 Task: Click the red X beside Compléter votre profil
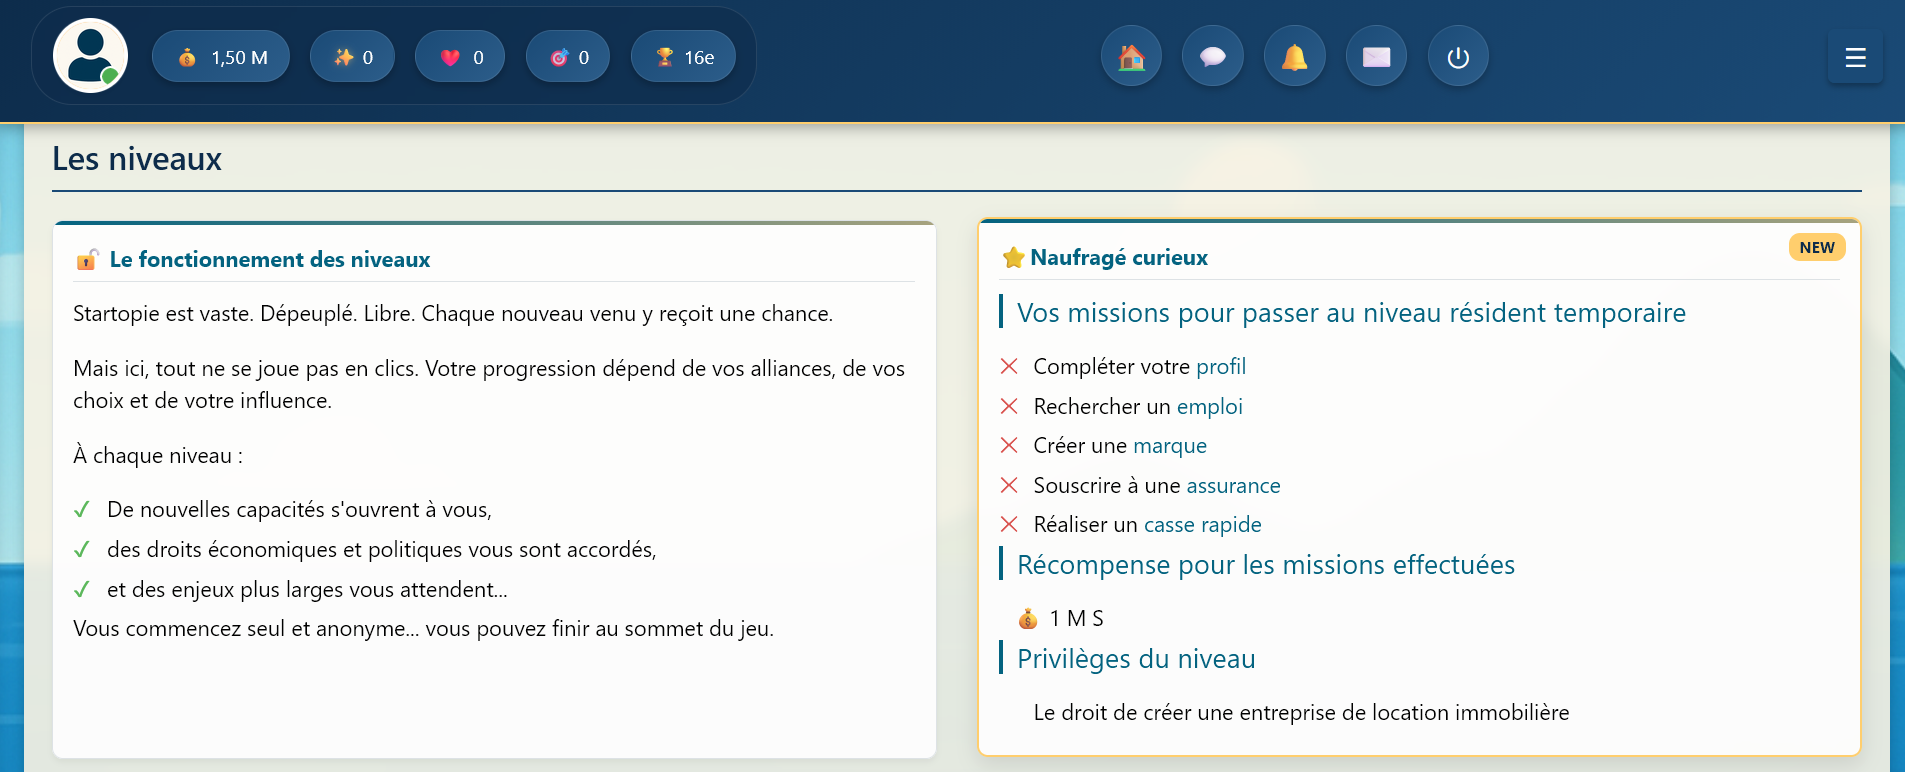(x=1009, y=367)
